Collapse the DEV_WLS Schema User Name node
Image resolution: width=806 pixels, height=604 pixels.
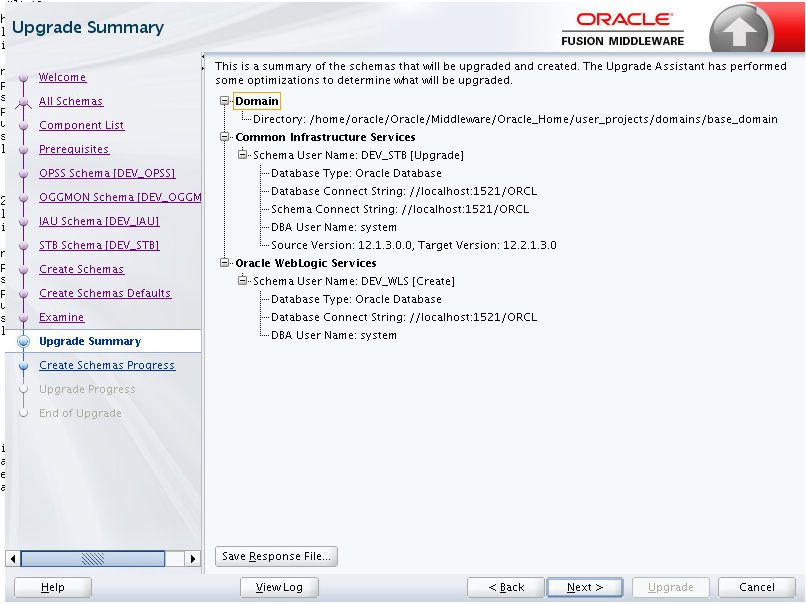[242, 280]
